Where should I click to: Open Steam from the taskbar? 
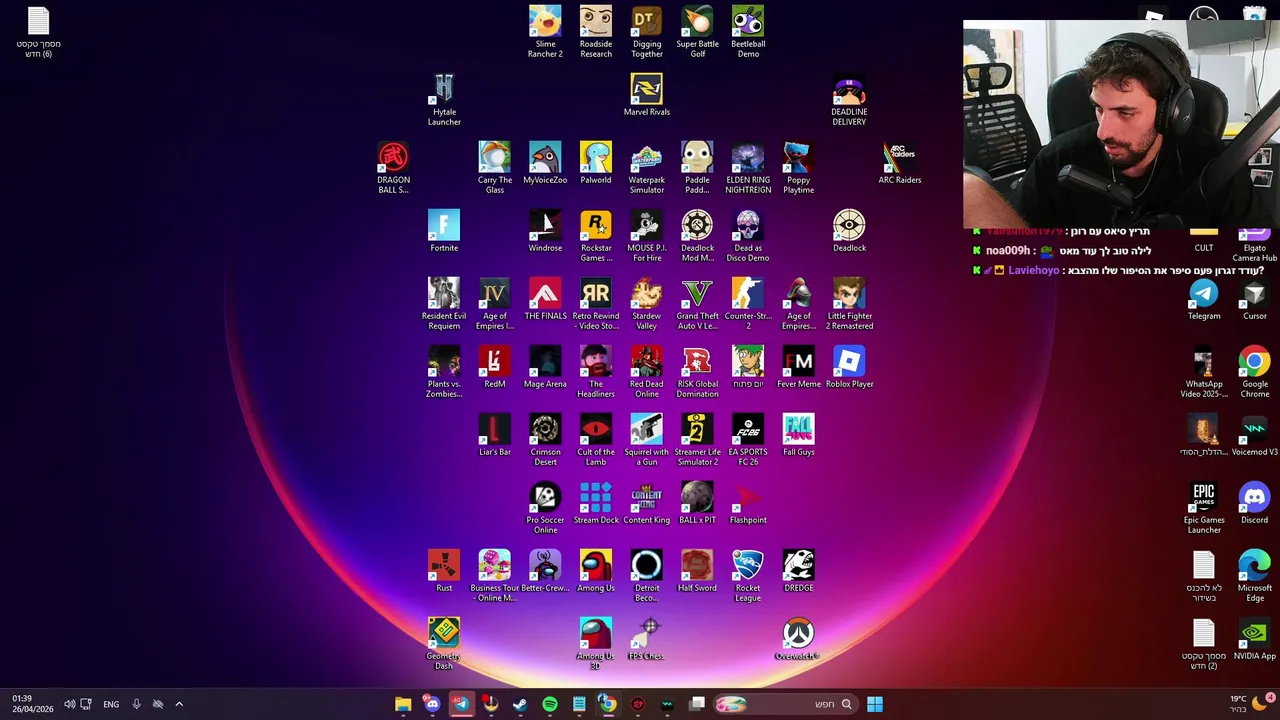coord(520,704)
